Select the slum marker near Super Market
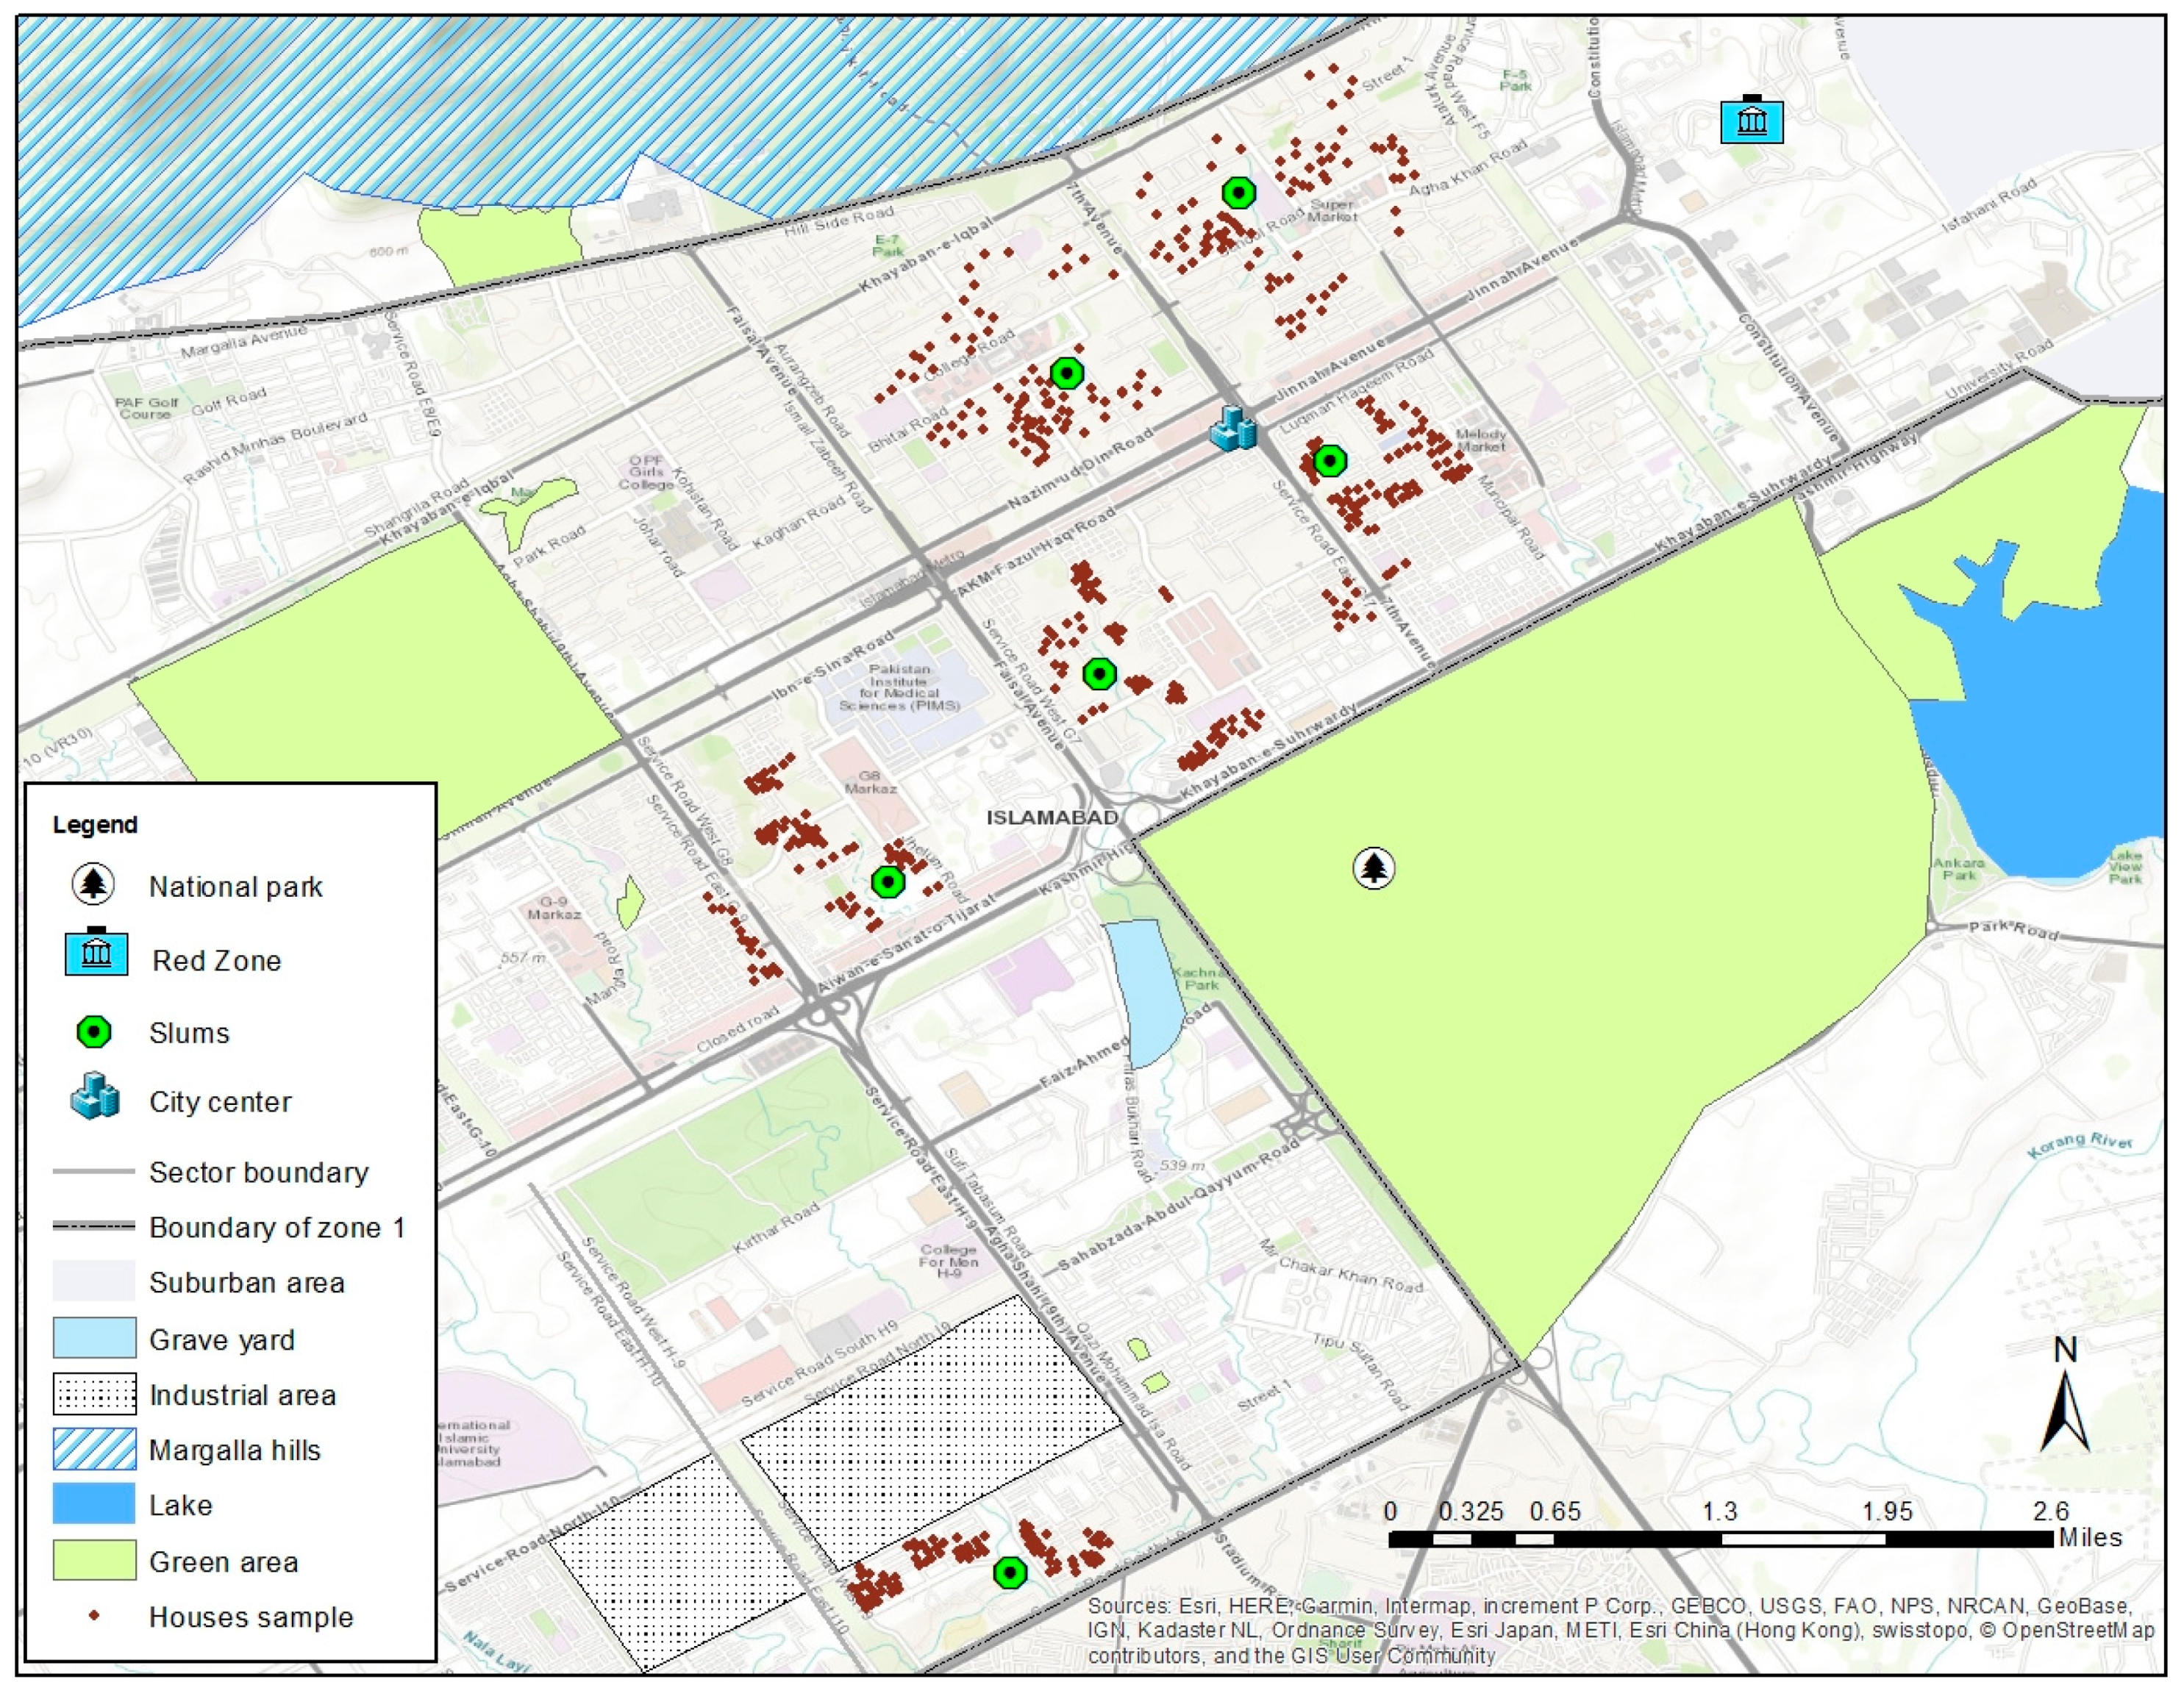The image size is (2184, 1696). (x=1239, y=192)
